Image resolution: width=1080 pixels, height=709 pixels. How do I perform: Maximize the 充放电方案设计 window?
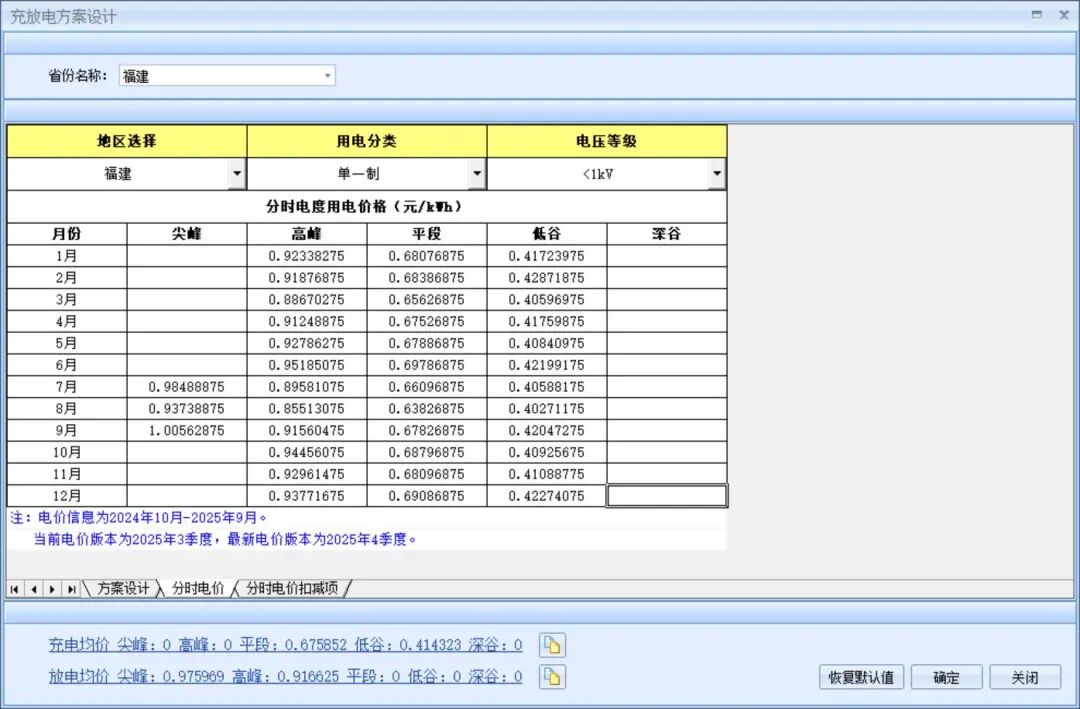click(1037, 15)
